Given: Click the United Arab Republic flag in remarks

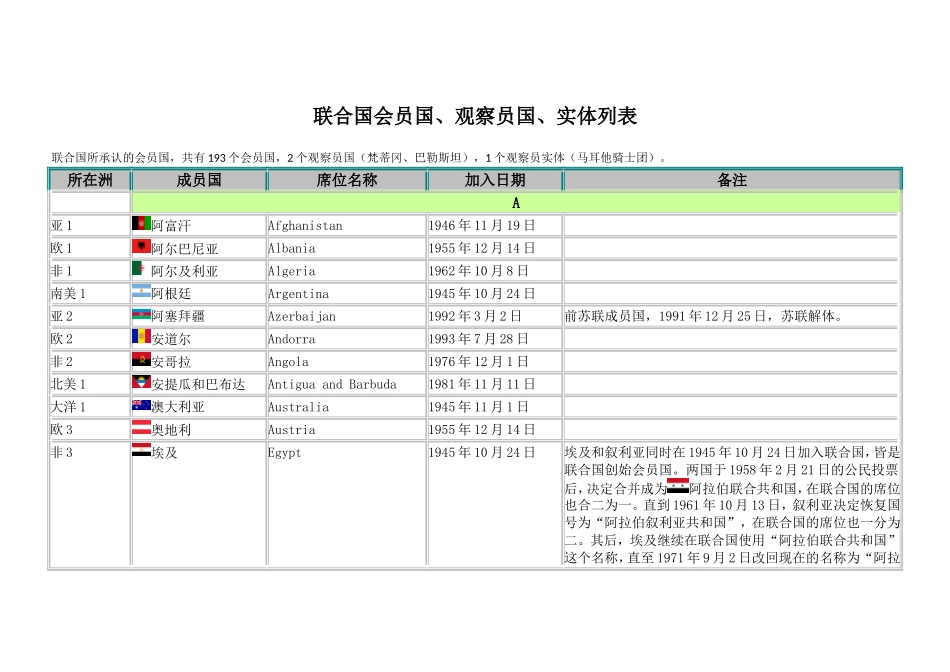Looking at the screenshot, I should 678,486.
